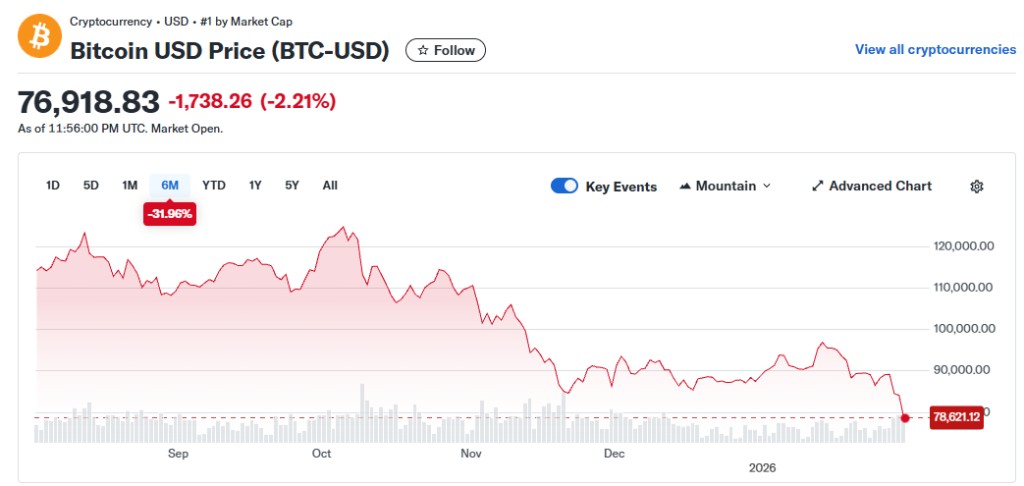Select the 5D time range
Screen dimensions: 1024x486
click(x=91, y=185)
